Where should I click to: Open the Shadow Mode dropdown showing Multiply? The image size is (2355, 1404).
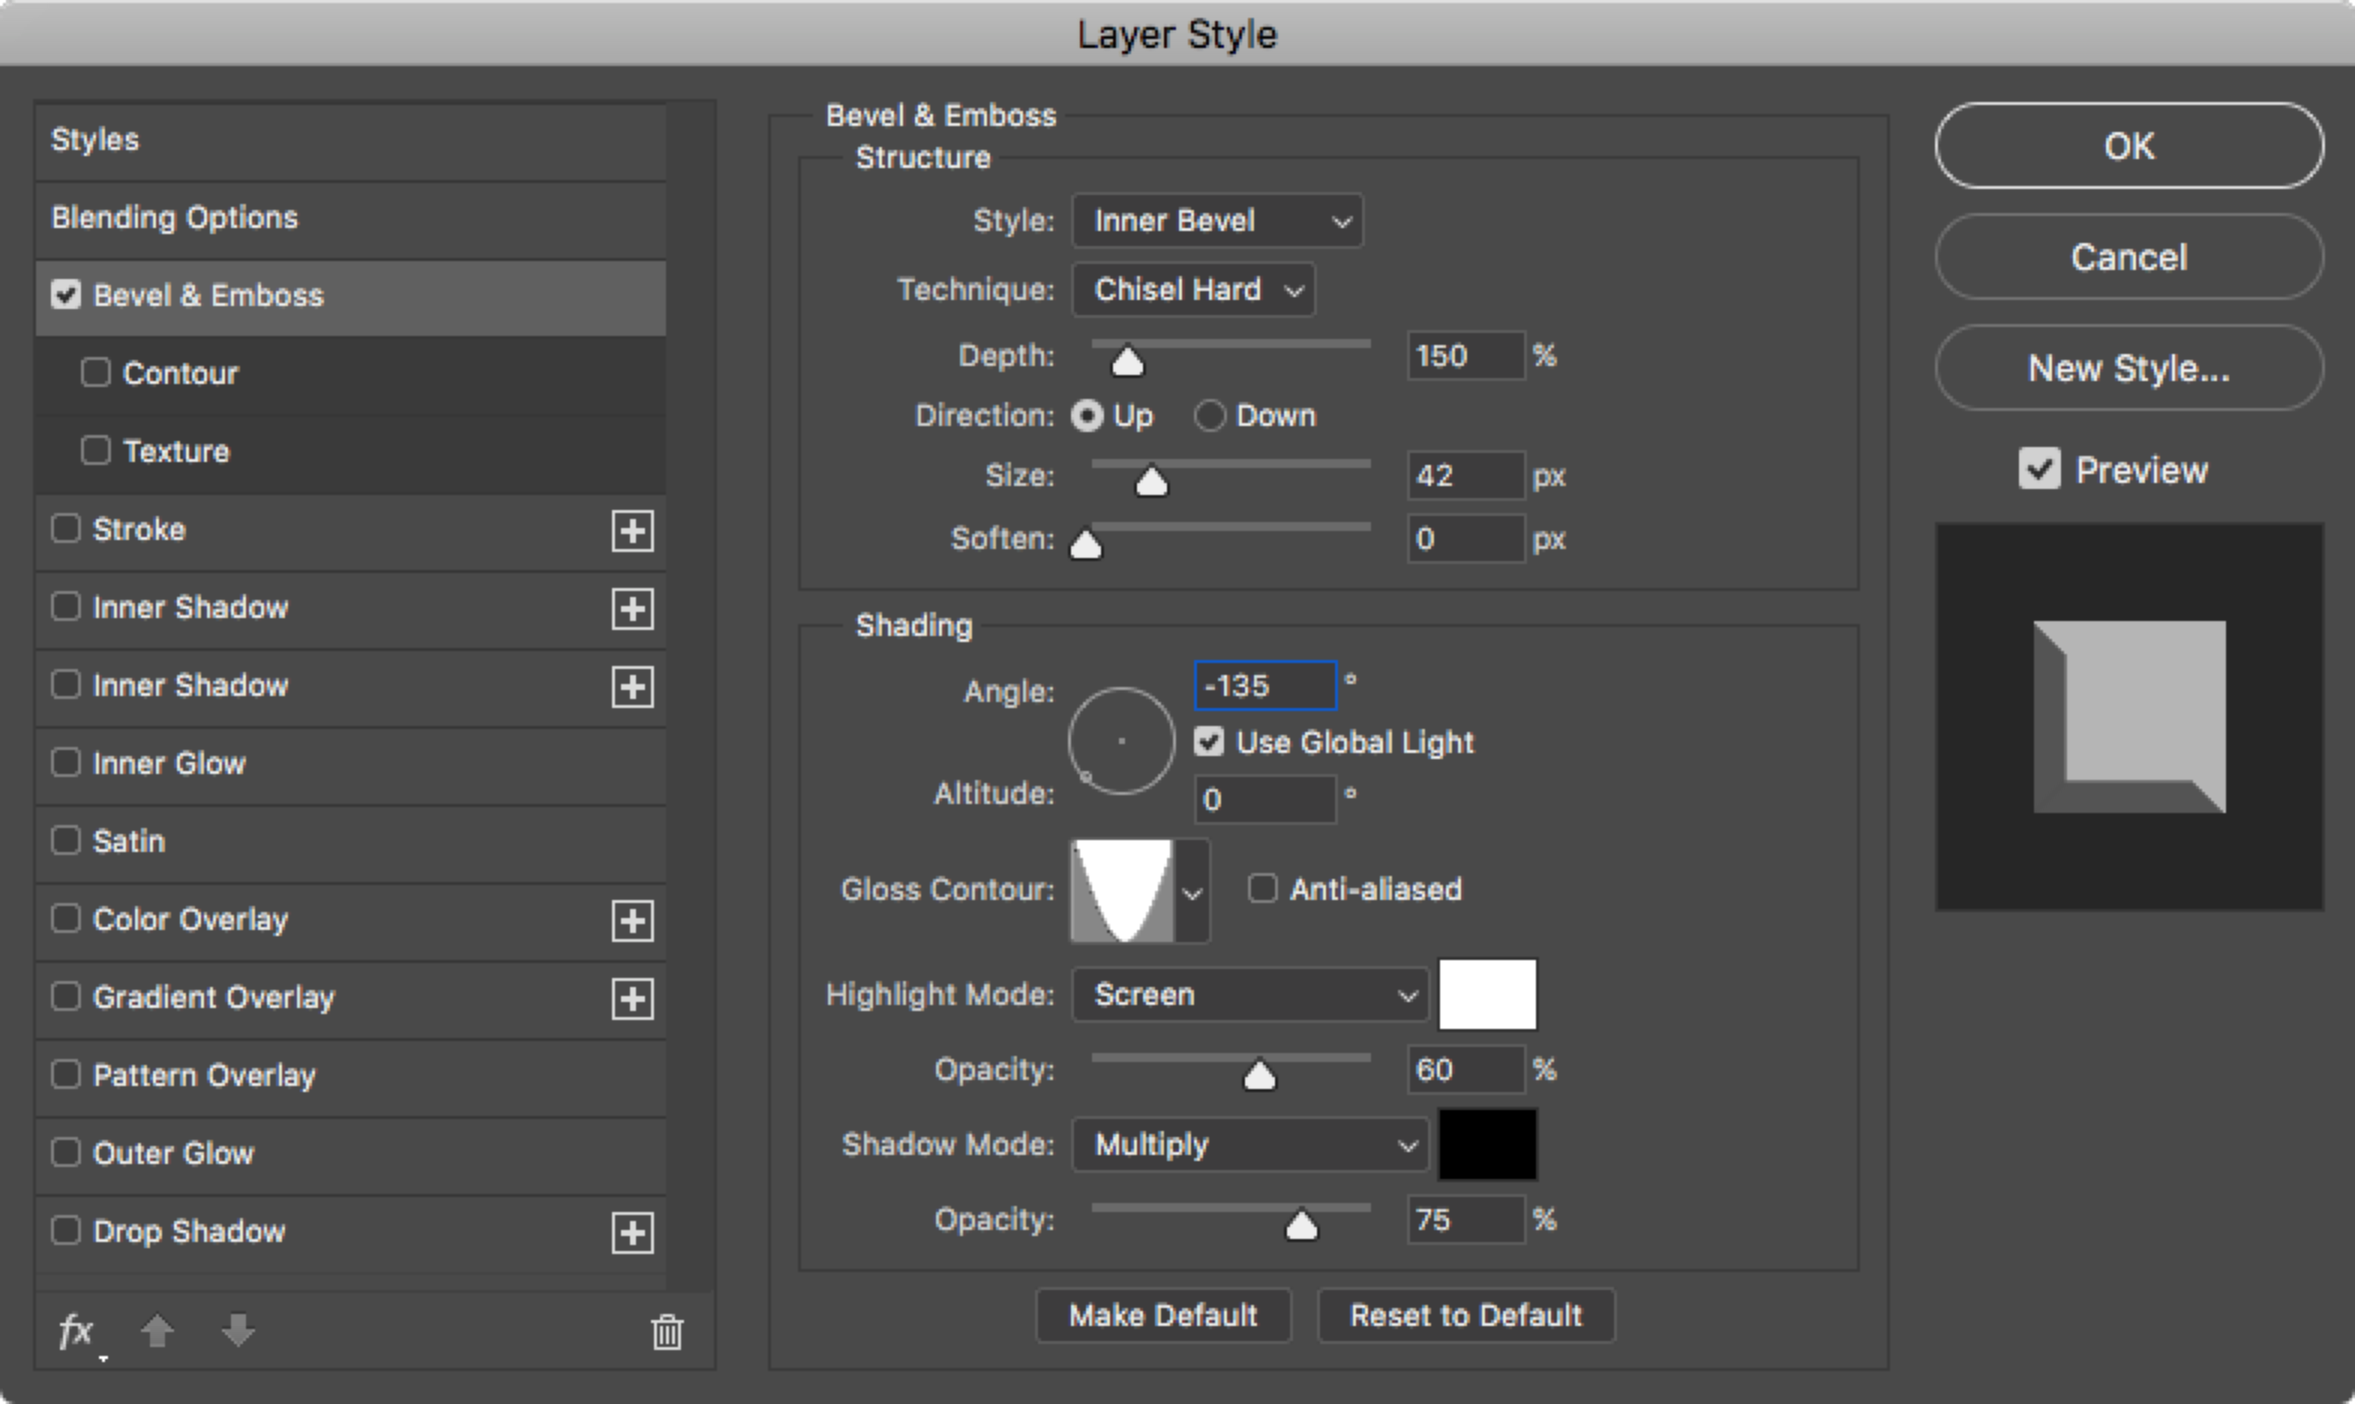tap(1249, 1145)
